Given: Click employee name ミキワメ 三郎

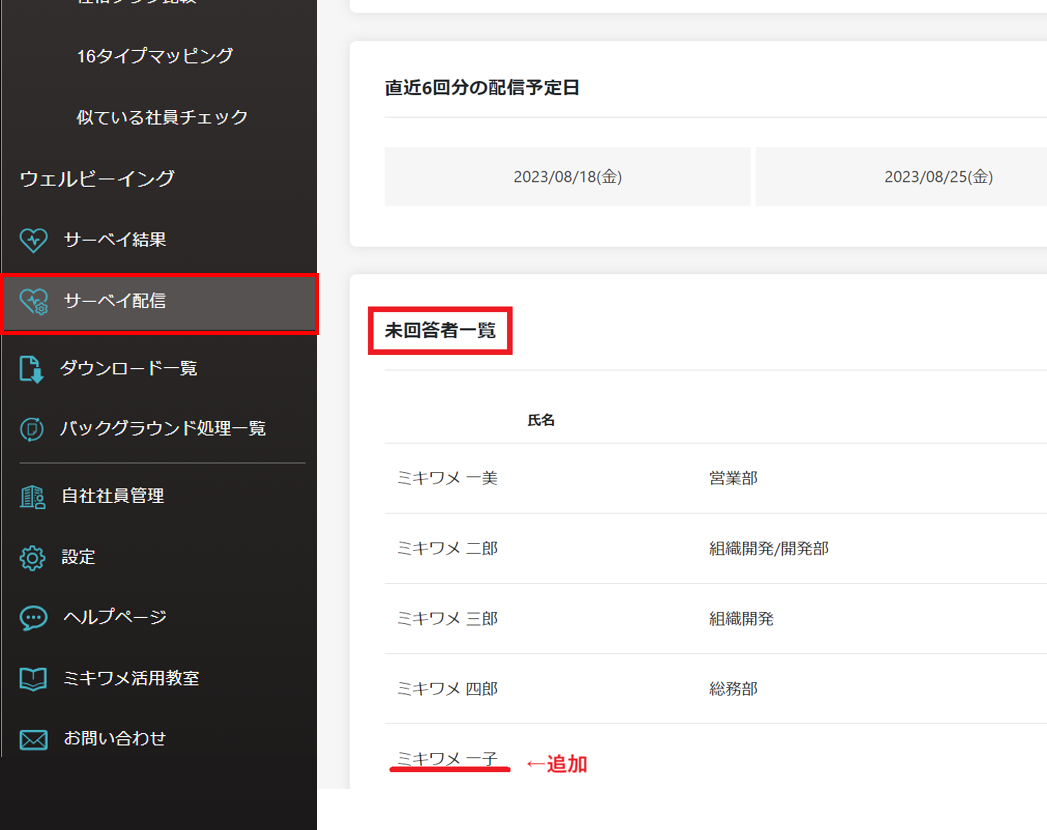Looking at the screenshot, I should (x=447, y=619).
